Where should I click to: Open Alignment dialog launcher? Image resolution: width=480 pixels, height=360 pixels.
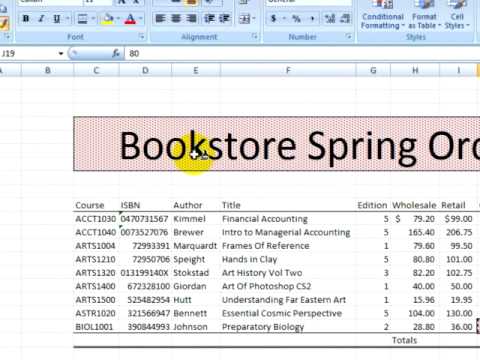coord(255,36)
